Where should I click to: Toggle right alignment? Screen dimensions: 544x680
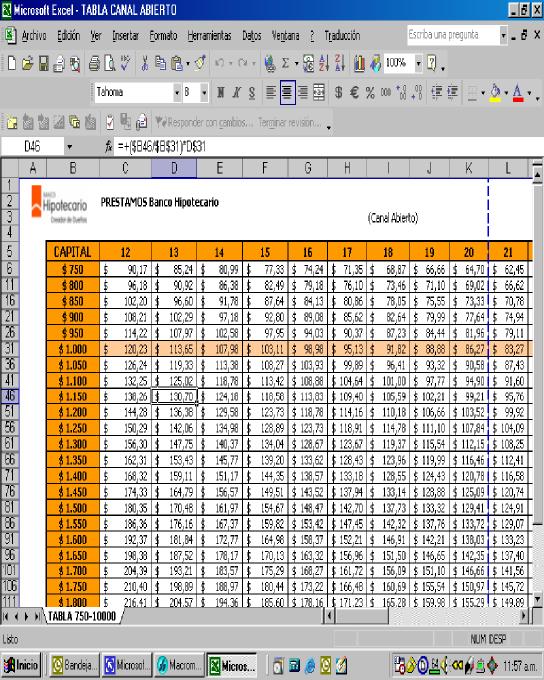pos(303,92)
